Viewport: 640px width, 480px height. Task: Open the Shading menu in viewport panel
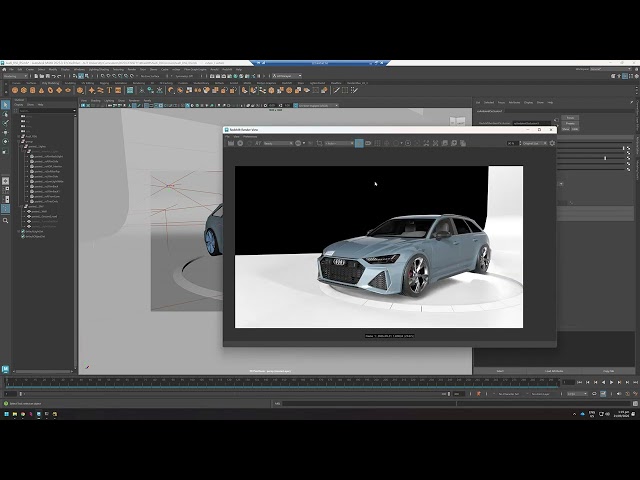96,100
